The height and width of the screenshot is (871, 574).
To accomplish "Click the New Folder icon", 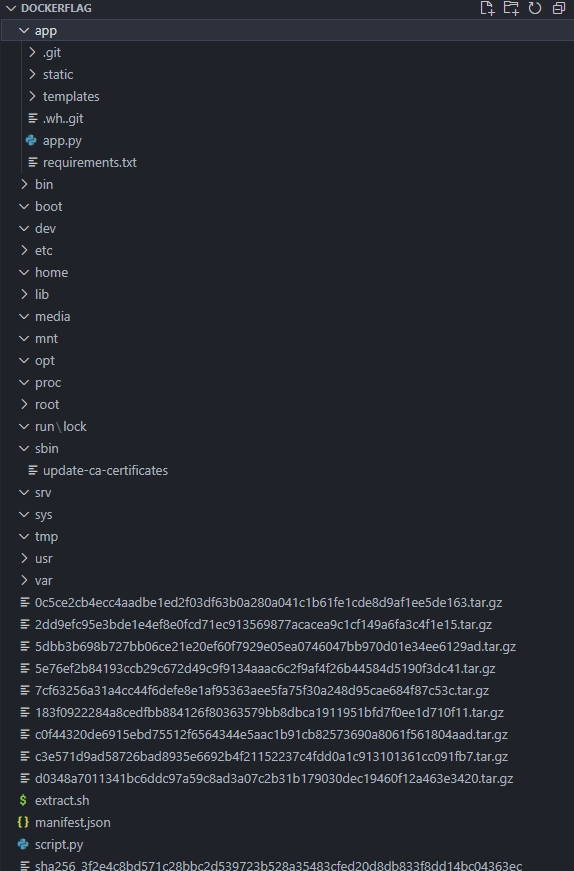I will (511, 8).
